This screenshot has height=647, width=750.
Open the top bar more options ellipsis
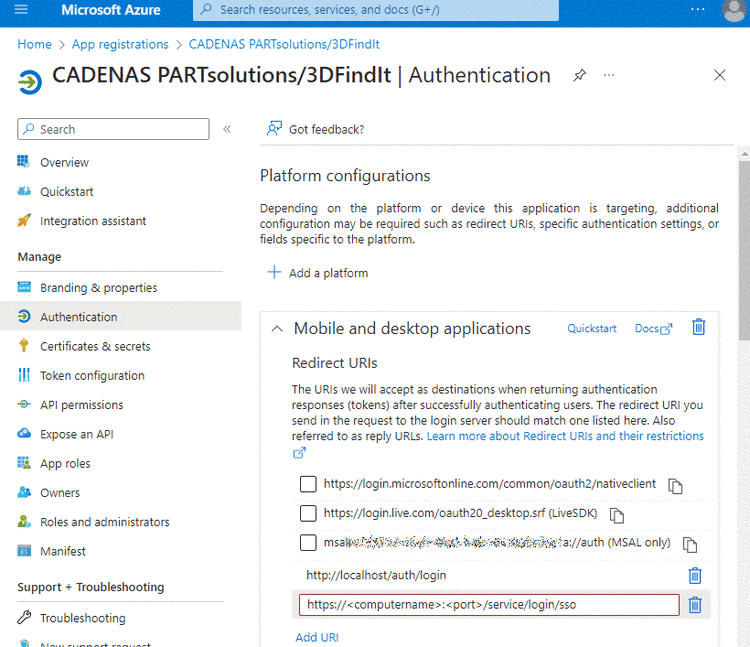(x=698, y=9)
